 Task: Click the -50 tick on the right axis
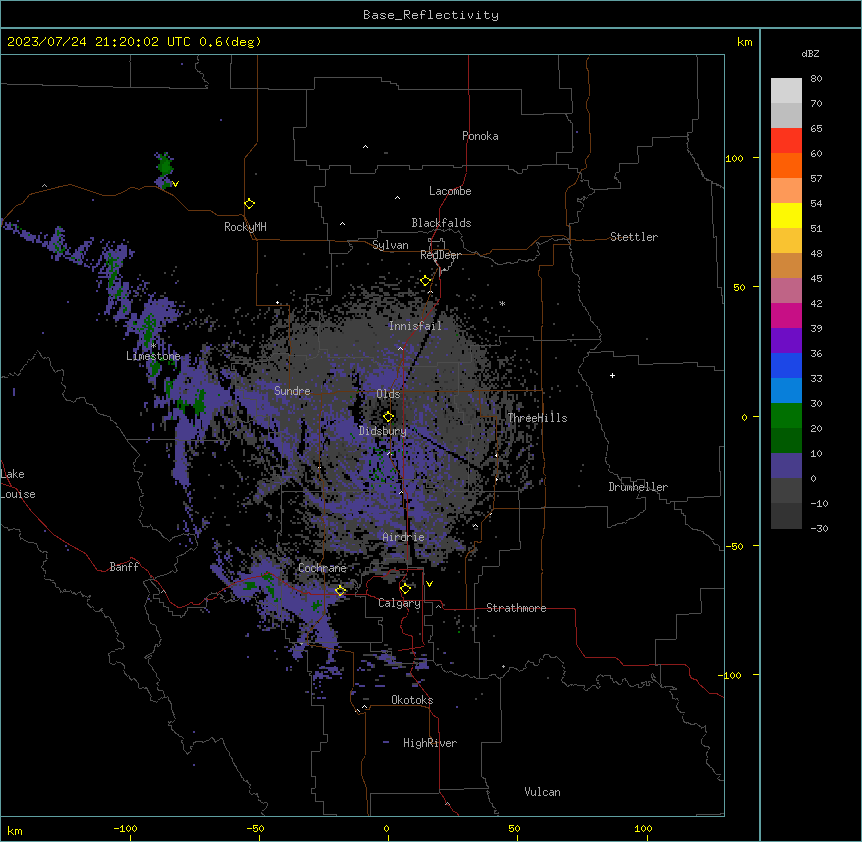[734, 546]
